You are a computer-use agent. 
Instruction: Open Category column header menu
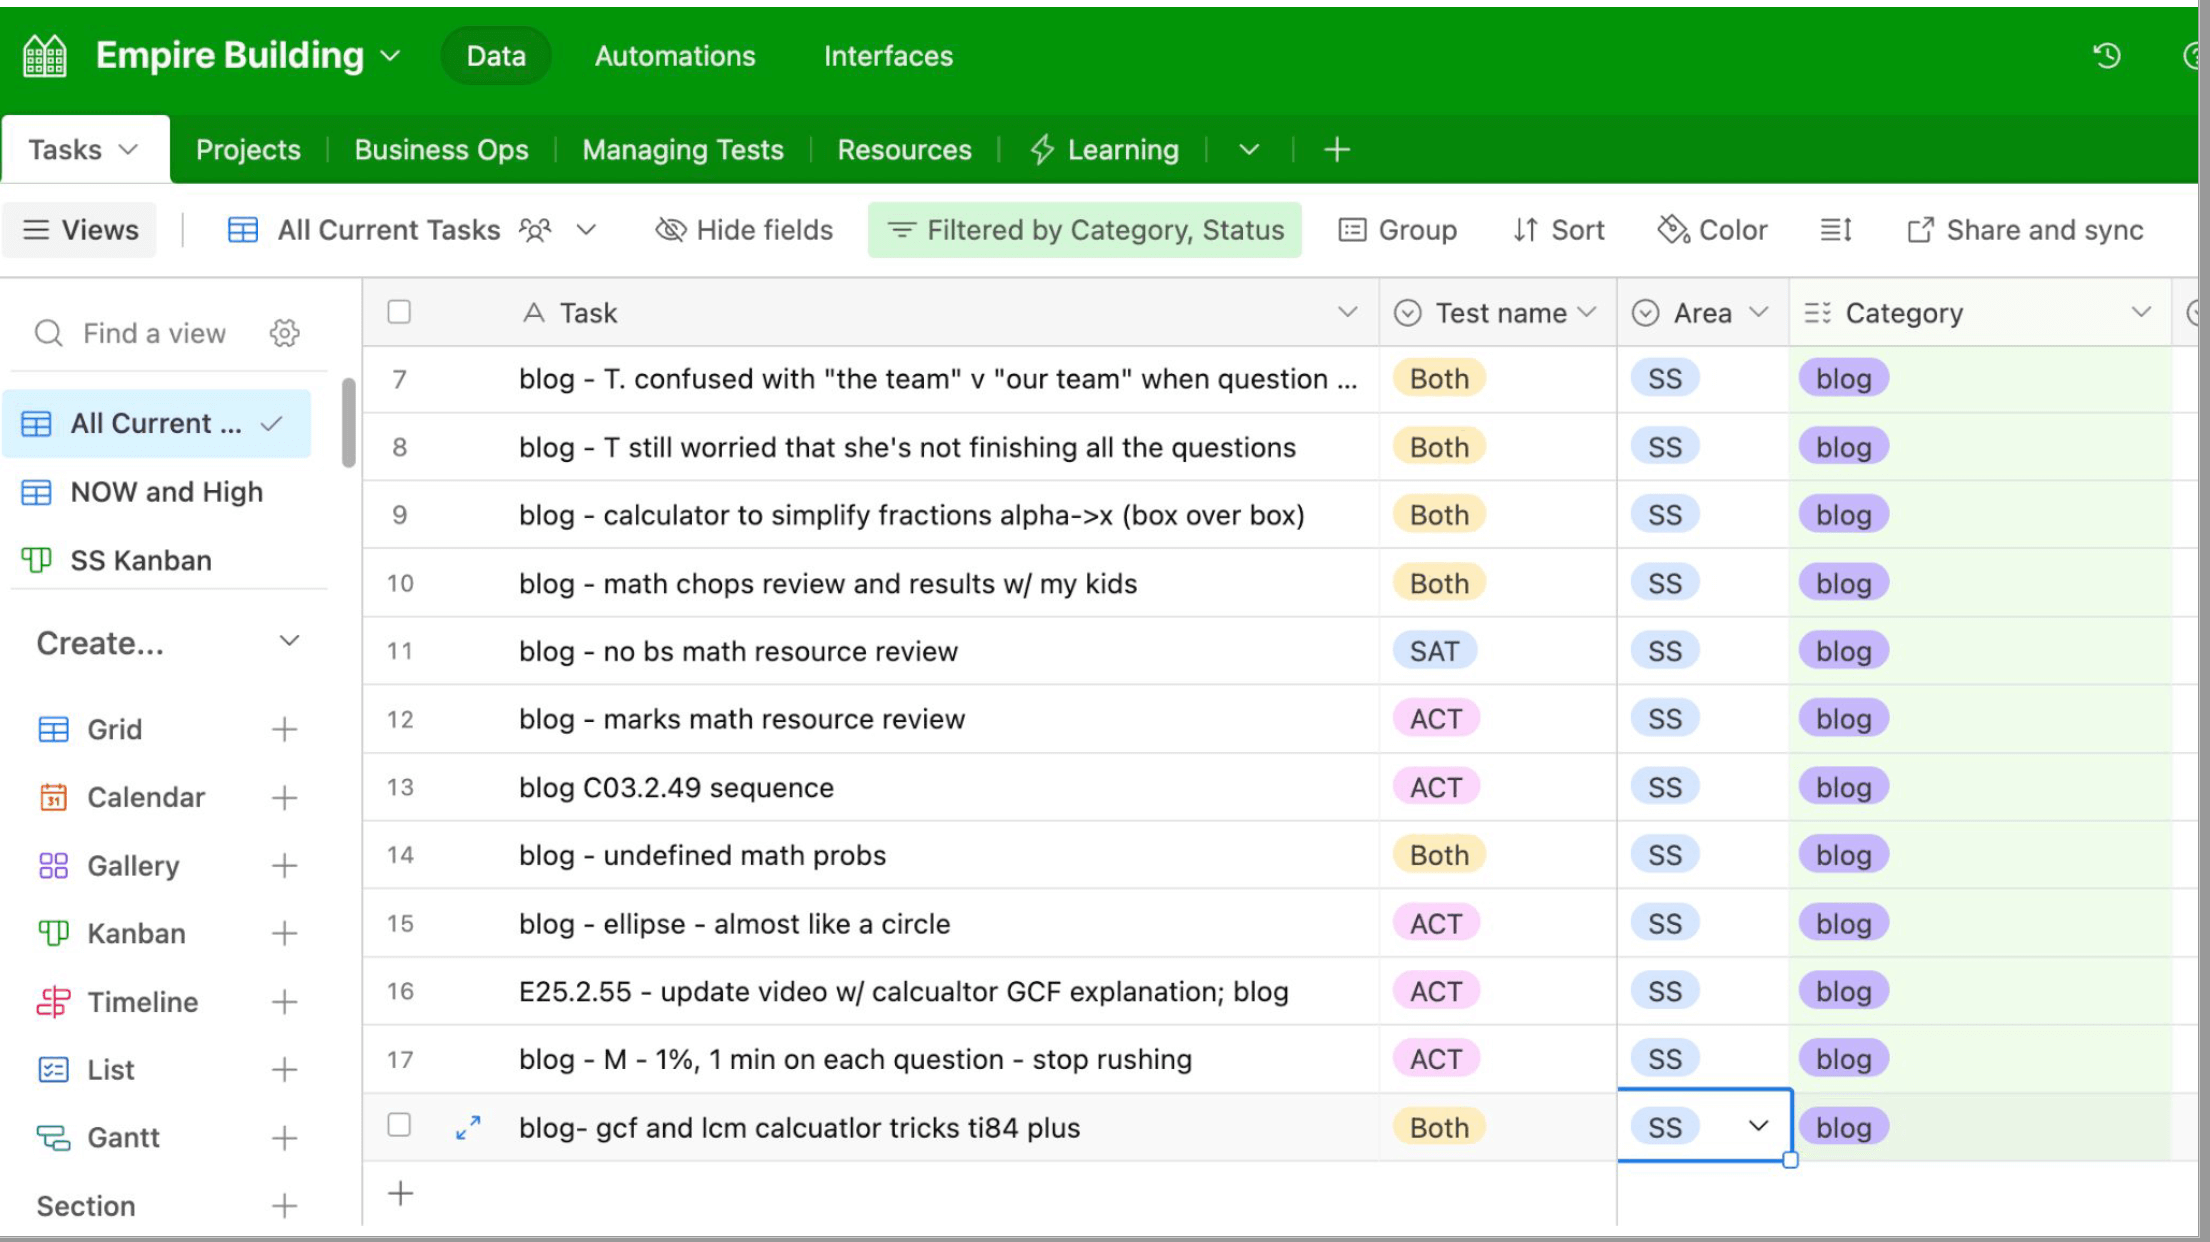2141,312
